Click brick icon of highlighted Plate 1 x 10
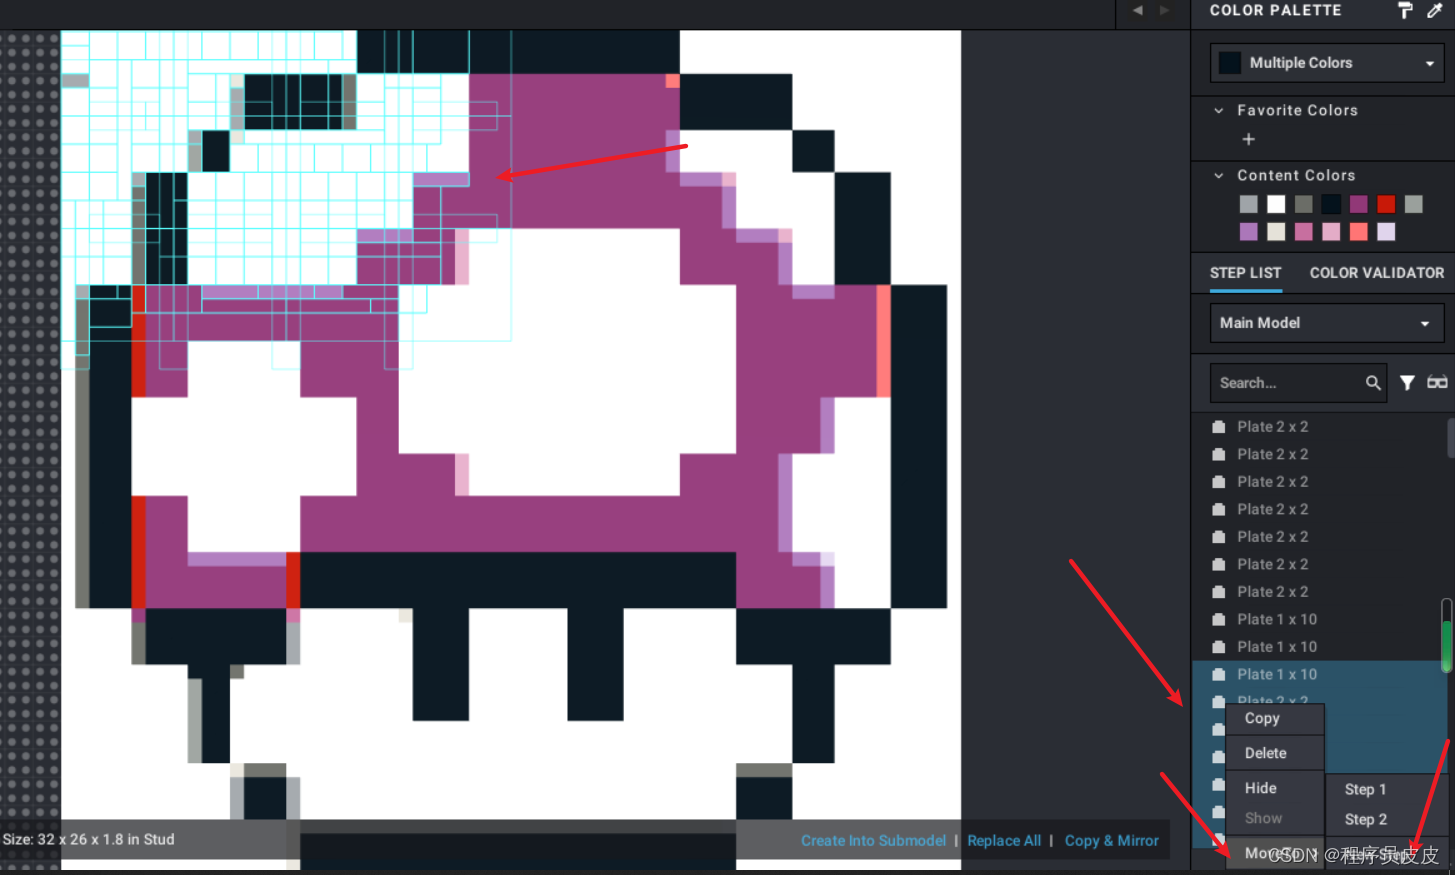The height and width of the screenshot is (875, 1455). point(1219,675)
